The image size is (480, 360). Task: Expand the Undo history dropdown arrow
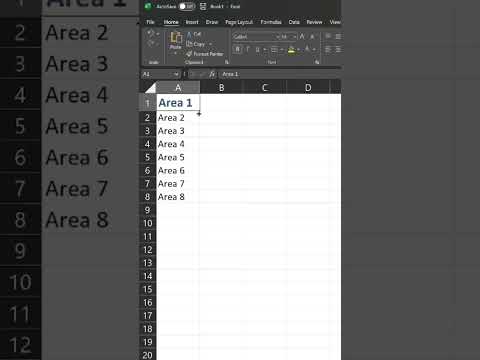click(x=158, y=34)
